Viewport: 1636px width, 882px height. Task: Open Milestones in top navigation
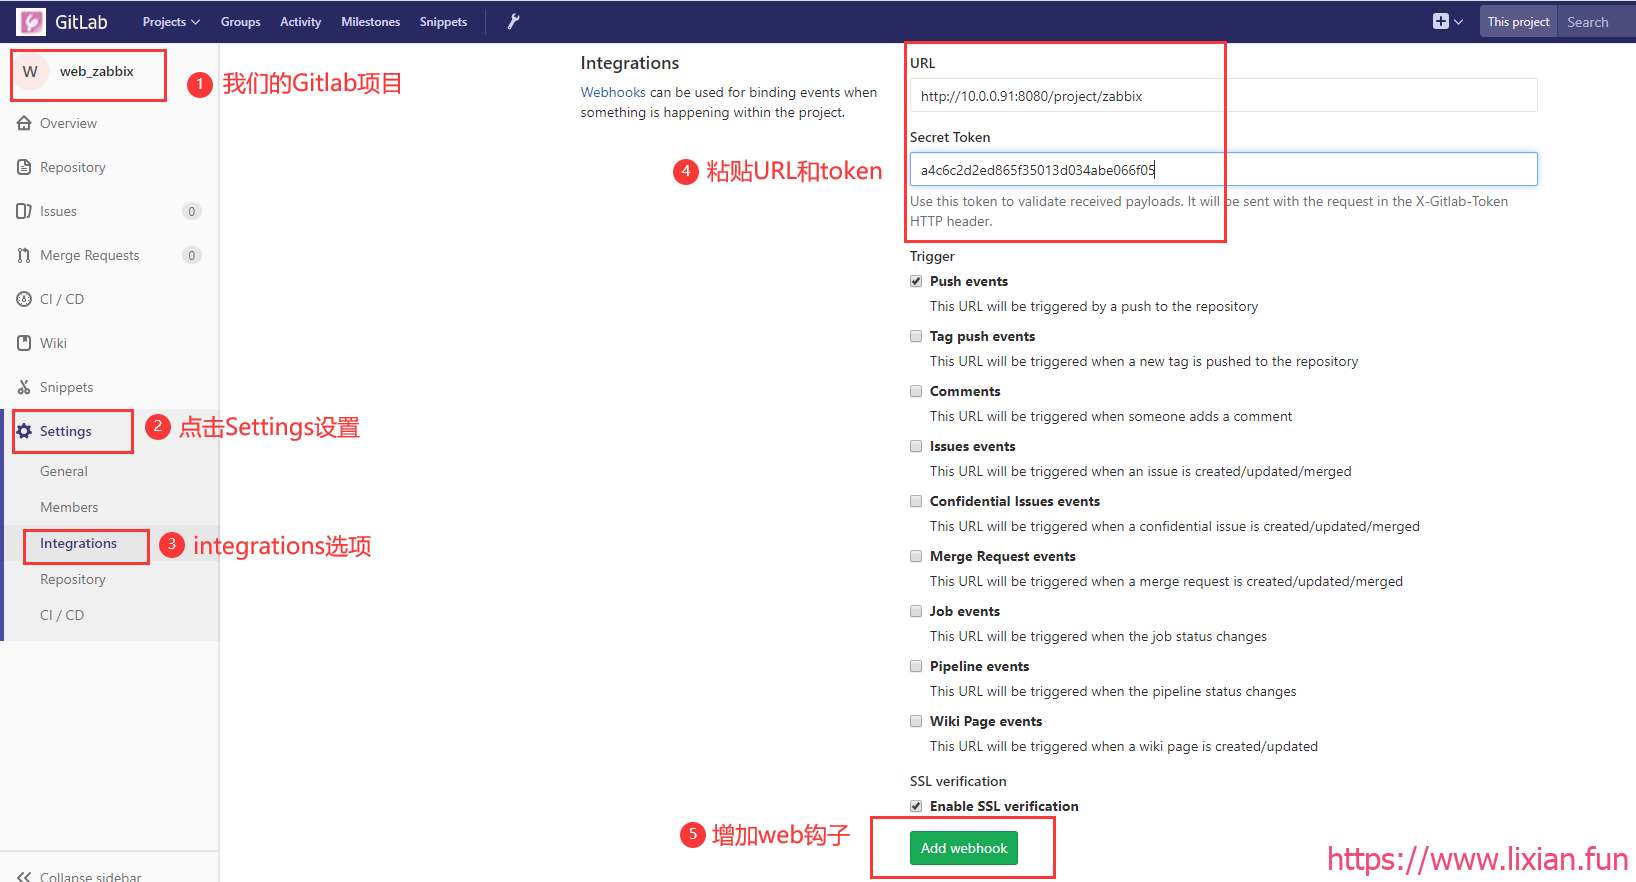370,21
